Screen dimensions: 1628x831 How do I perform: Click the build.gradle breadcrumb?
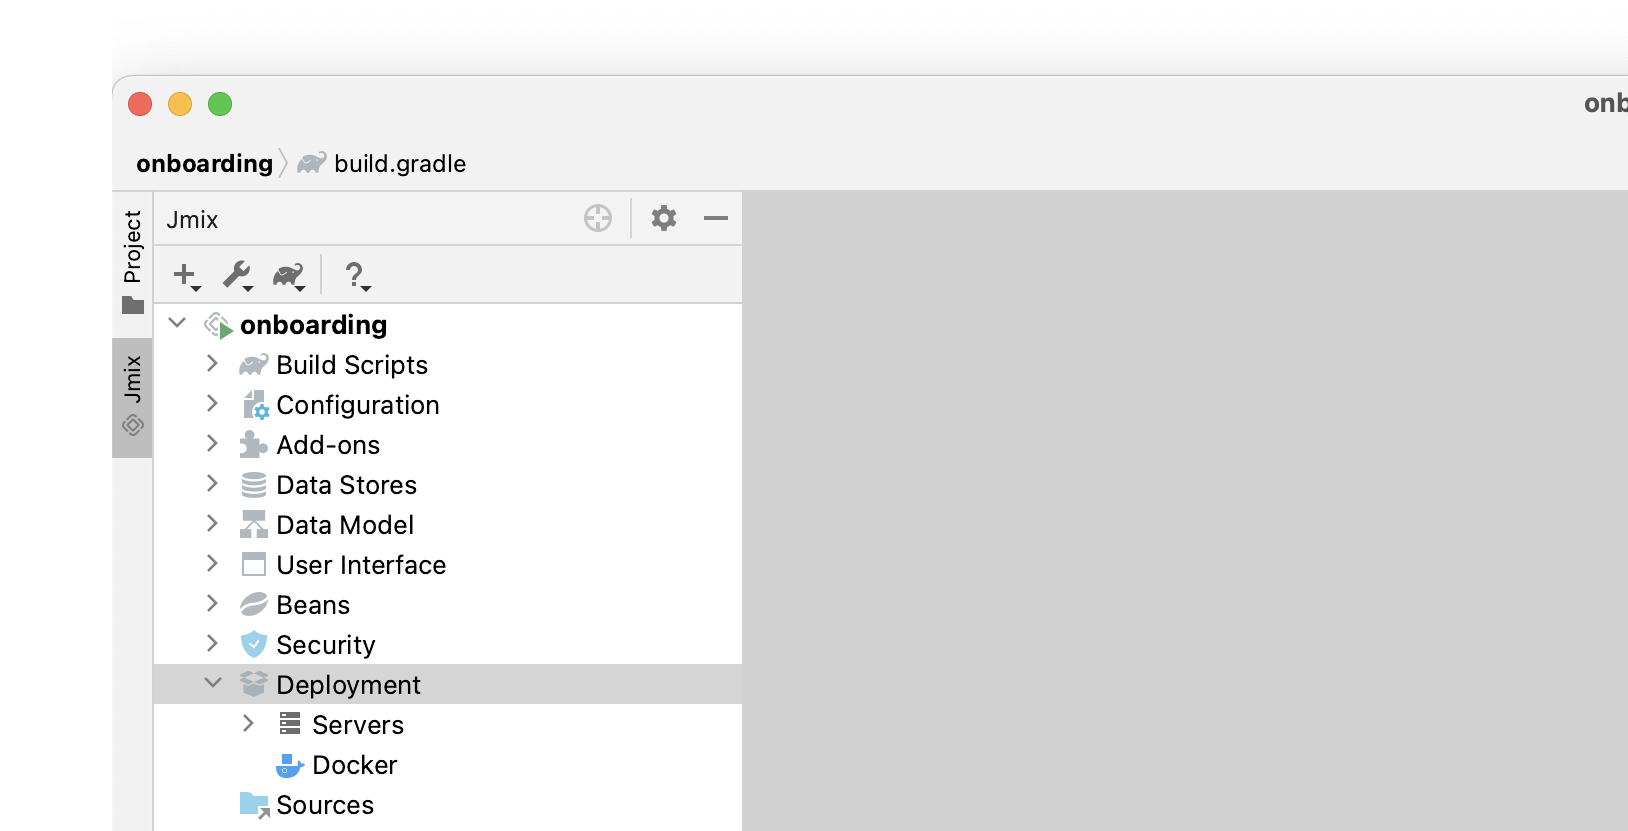(400, 163)
